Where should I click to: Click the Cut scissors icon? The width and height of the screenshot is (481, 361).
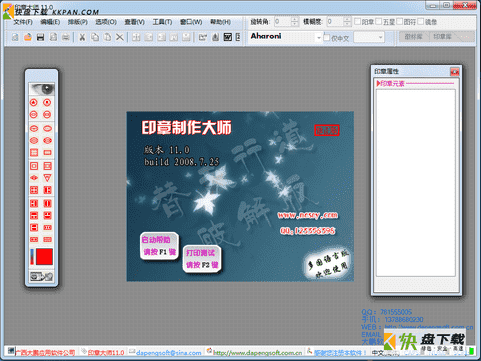point(82,37)
